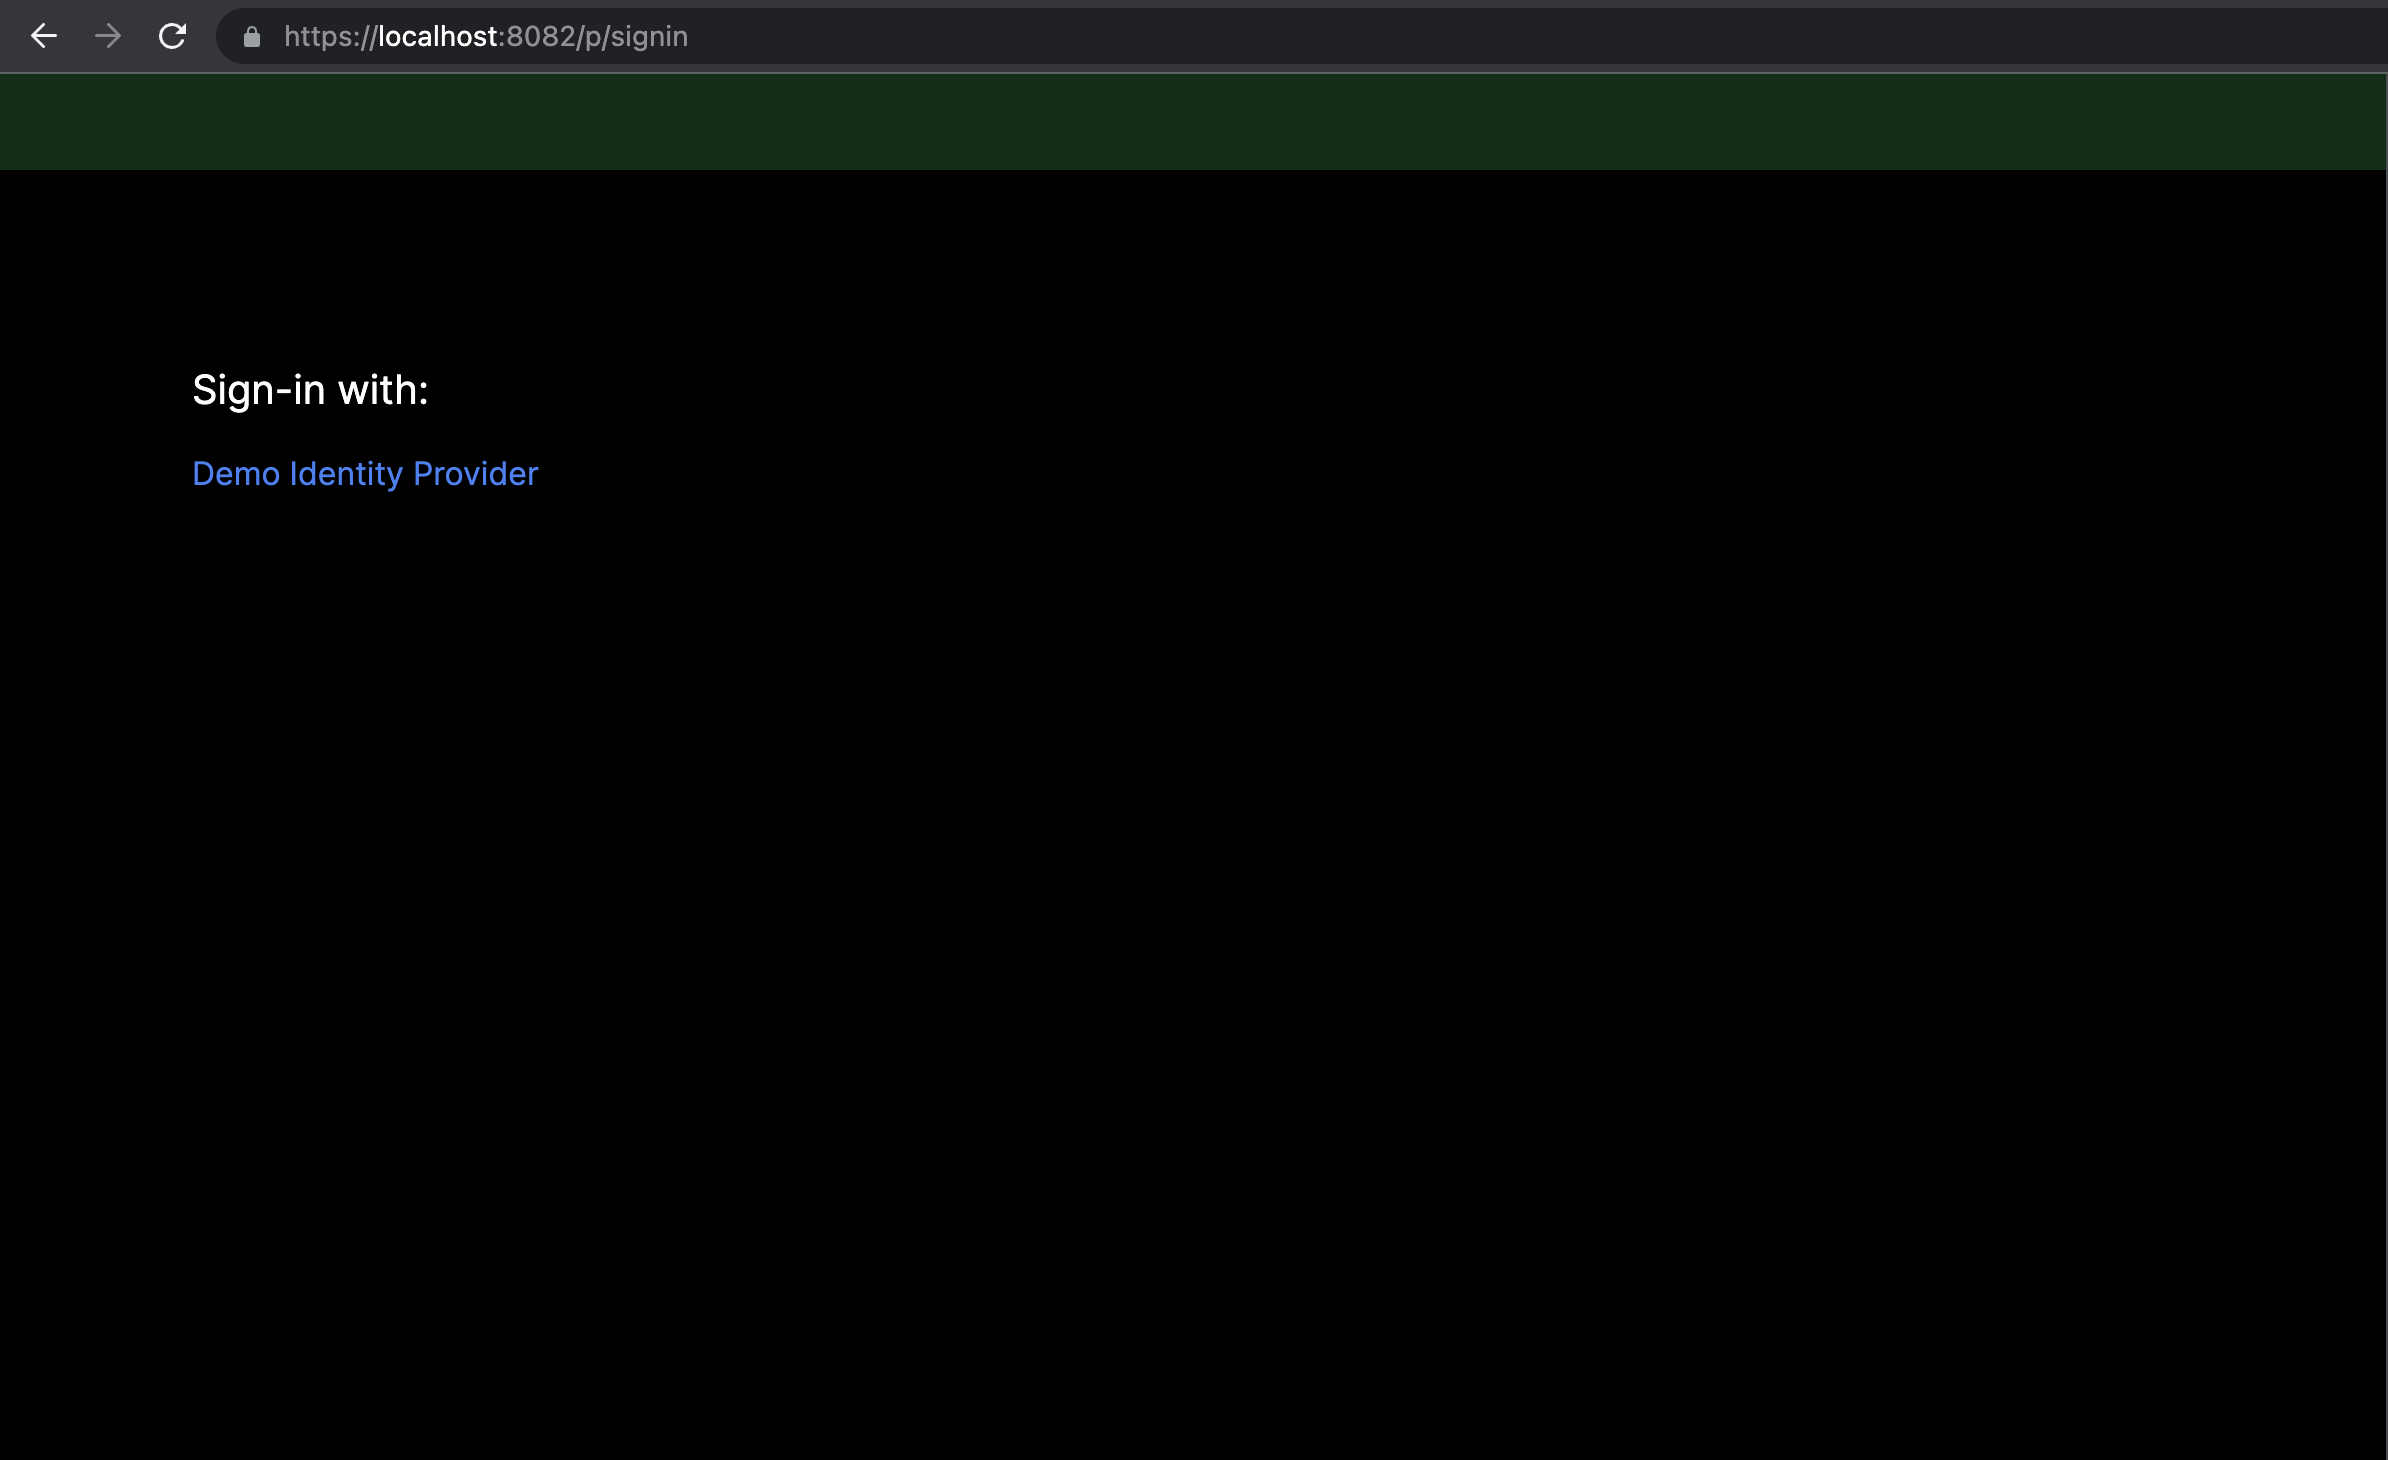This screenshot has width=2388, height=1460.
Task: Click the word 'Sign-in' in the heading
Action: tap(259, 390)
